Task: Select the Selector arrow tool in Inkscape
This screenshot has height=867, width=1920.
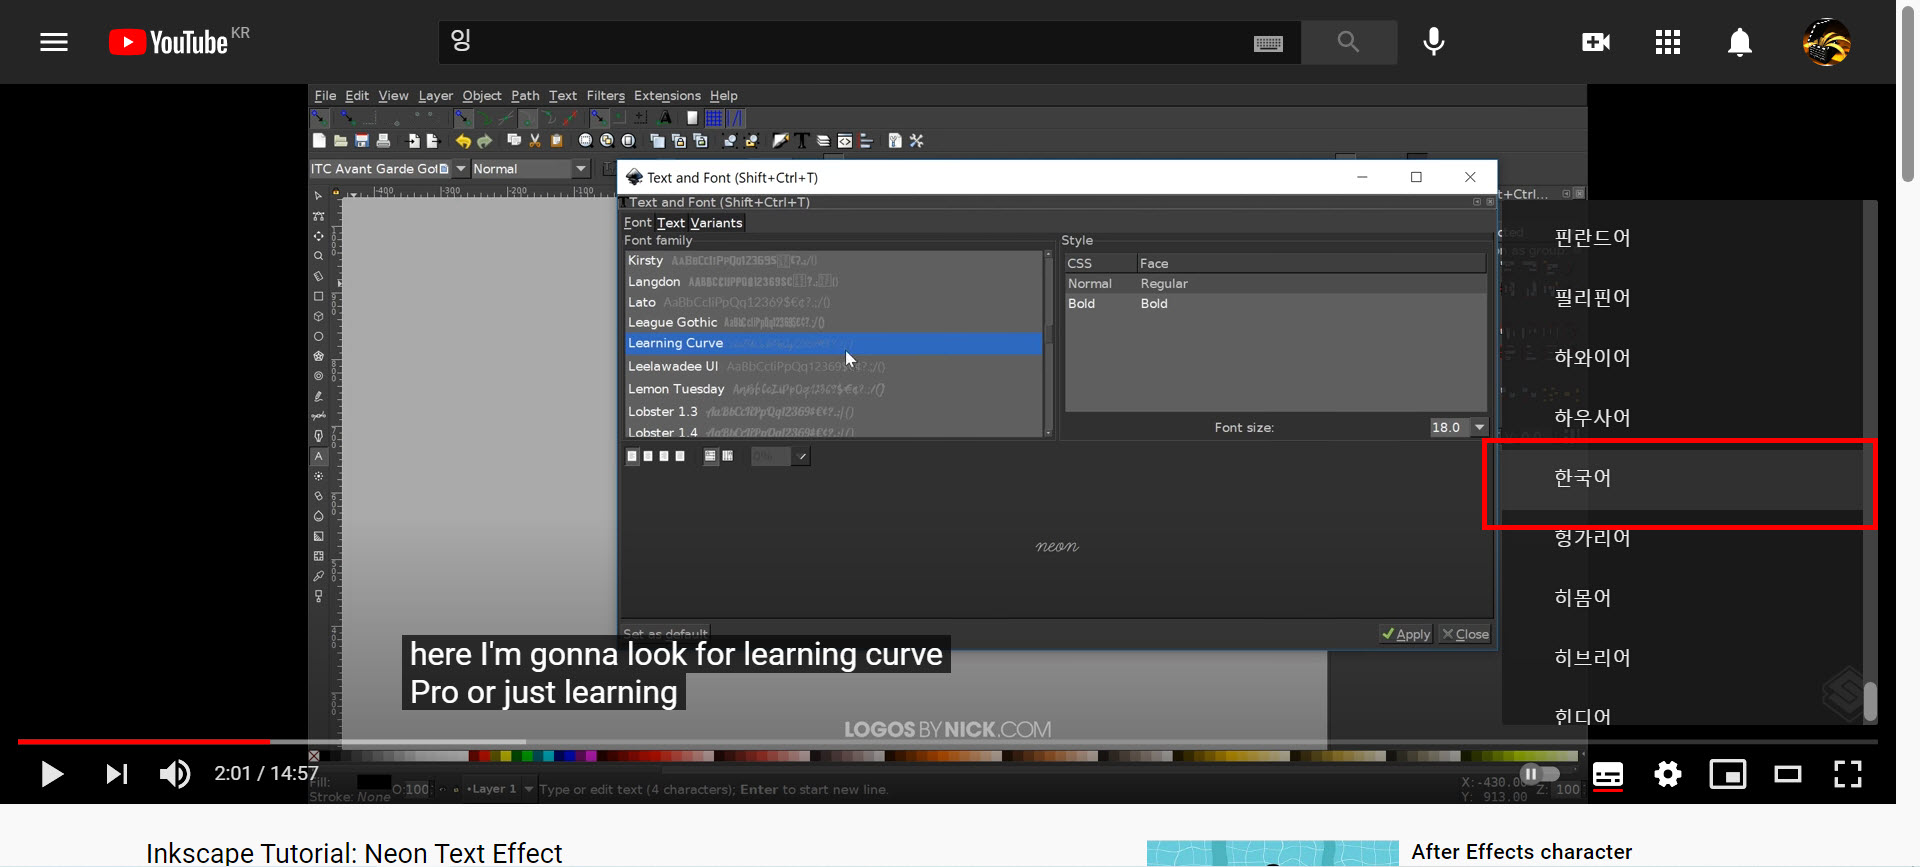Action: (319, 196)
